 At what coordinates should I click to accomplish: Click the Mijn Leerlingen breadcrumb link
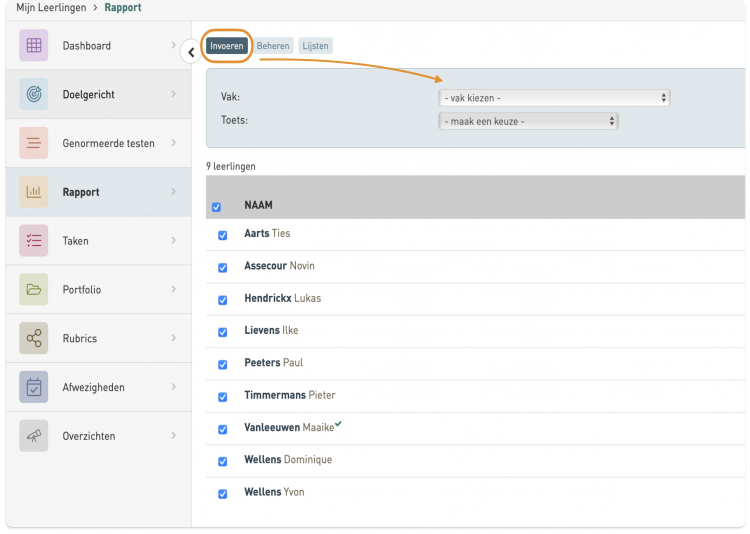(x=51, y=8)
